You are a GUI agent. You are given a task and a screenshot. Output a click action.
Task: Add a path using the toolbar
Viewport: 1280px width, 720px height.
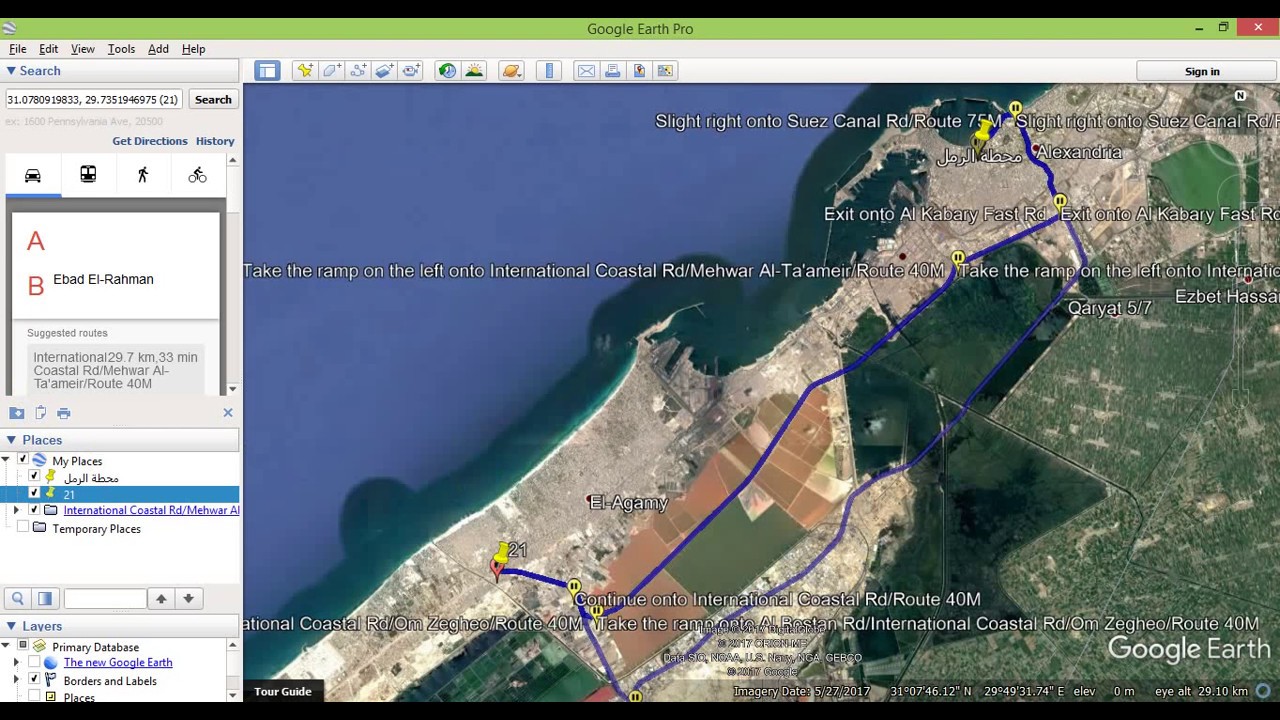click(x=358, y=70)
